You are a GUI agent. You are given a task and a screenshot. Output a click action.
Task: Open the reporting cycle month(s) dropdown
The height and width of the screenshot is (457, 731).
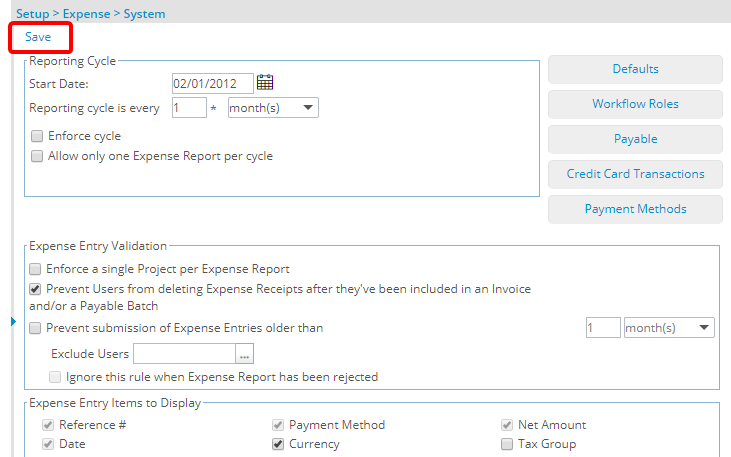point(273,108)
